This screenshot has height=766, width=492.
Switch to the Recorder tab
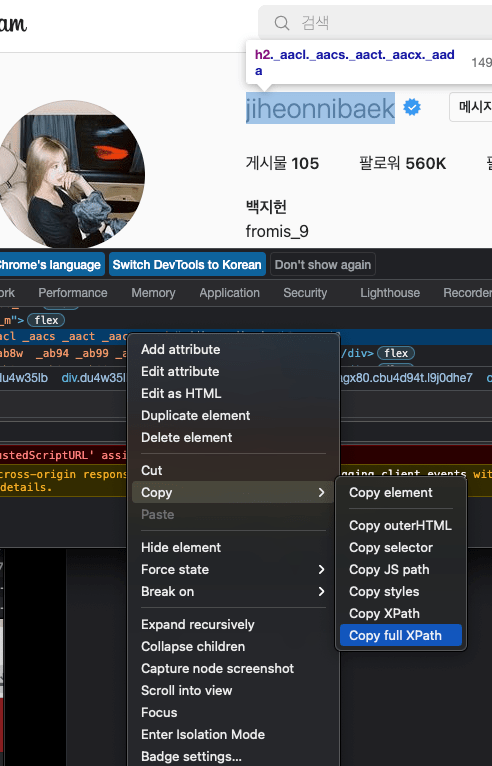point(467,293)
